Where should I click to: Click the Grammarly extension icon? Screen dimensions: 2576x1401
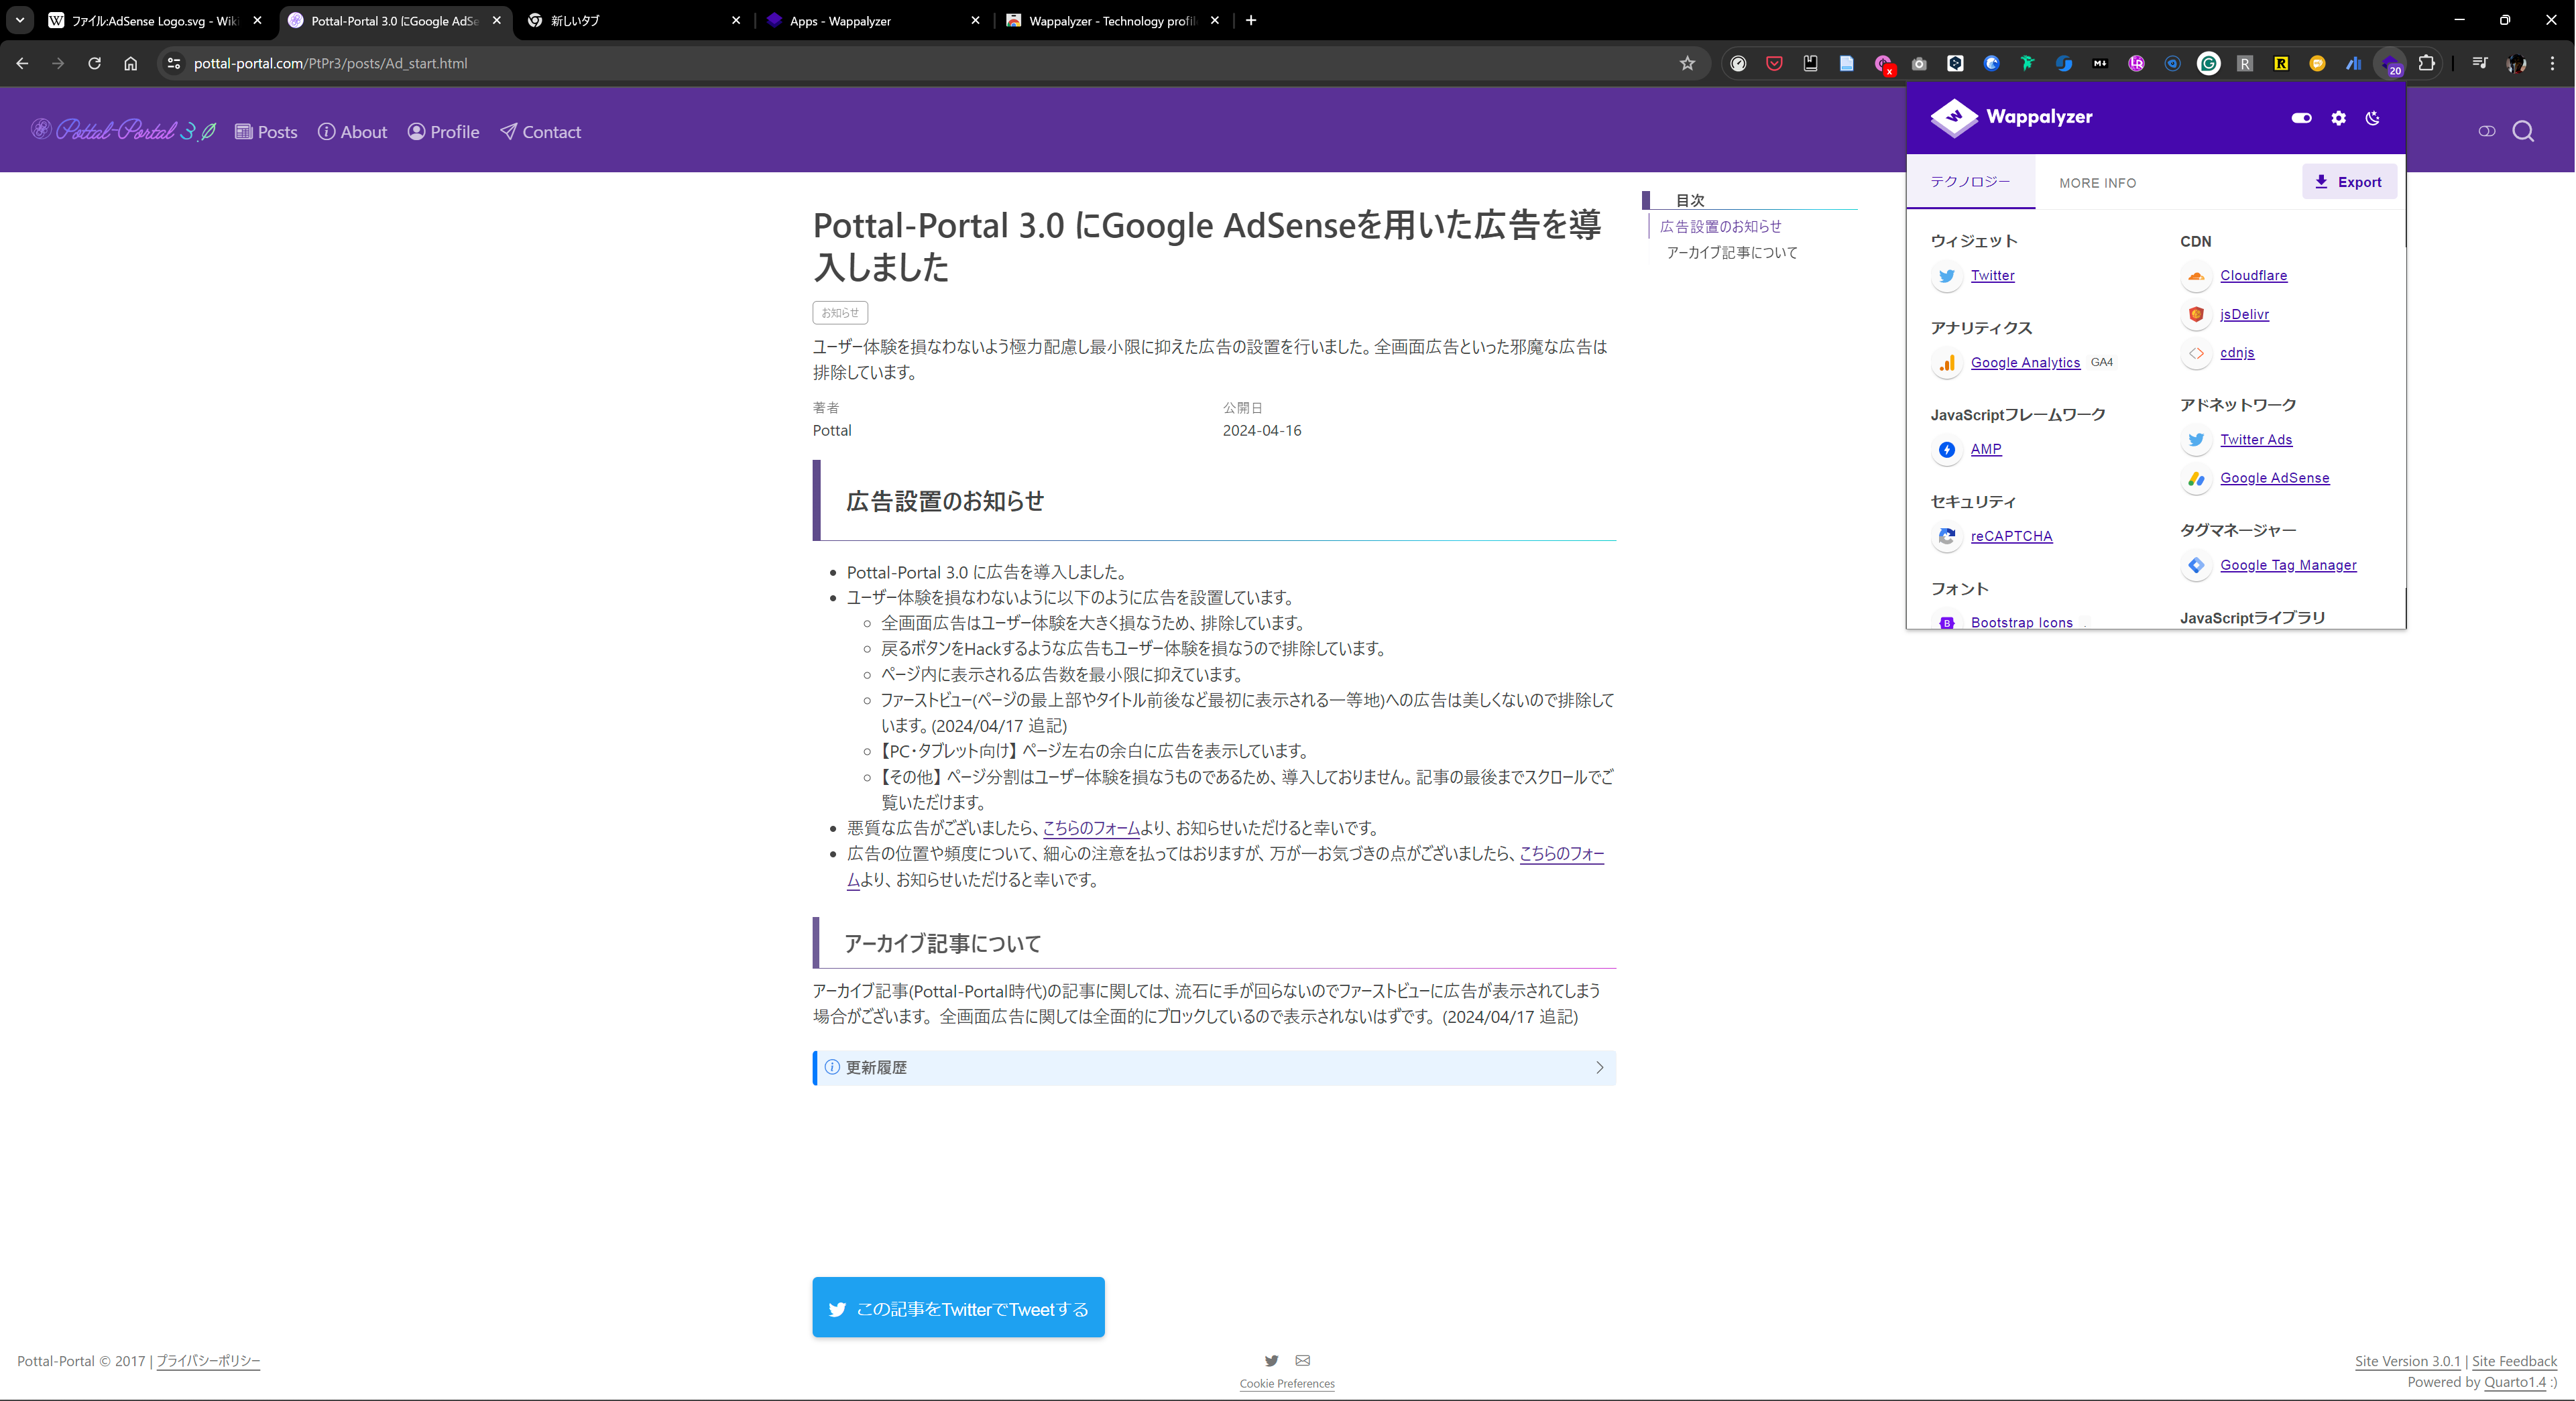click(2209, 63)
